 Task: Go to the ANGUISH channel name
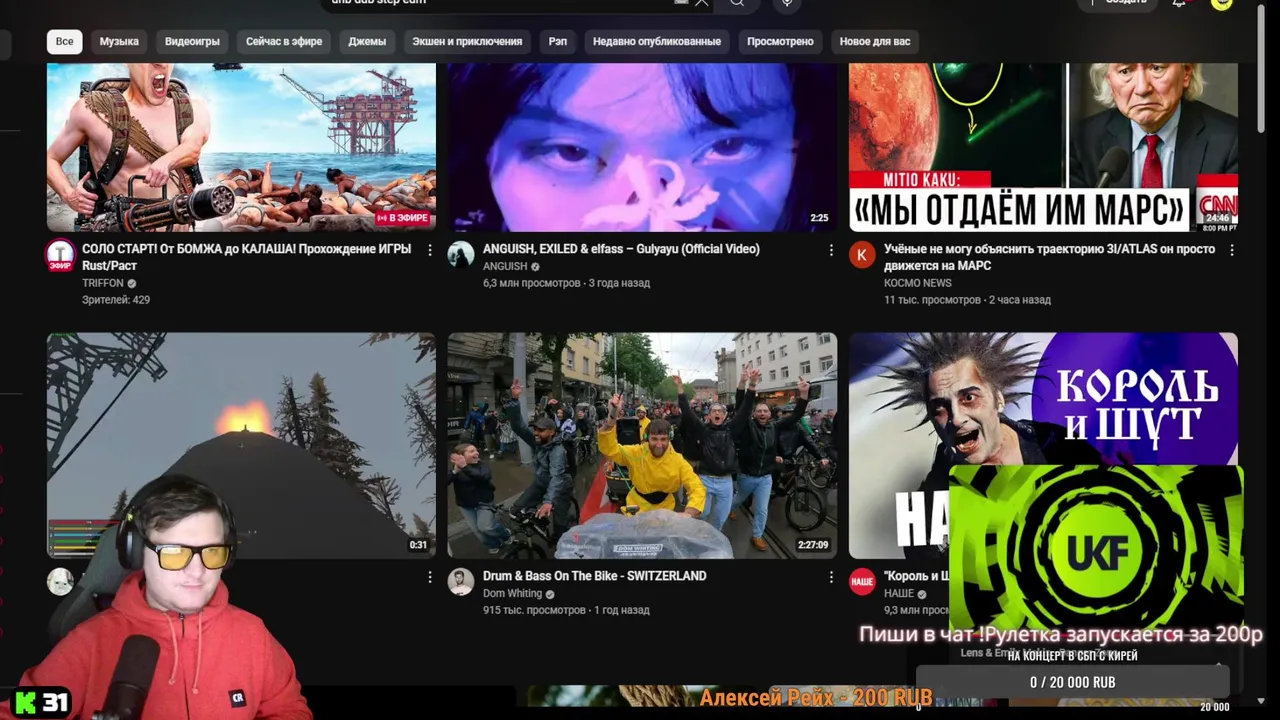[x=505, y=267]
